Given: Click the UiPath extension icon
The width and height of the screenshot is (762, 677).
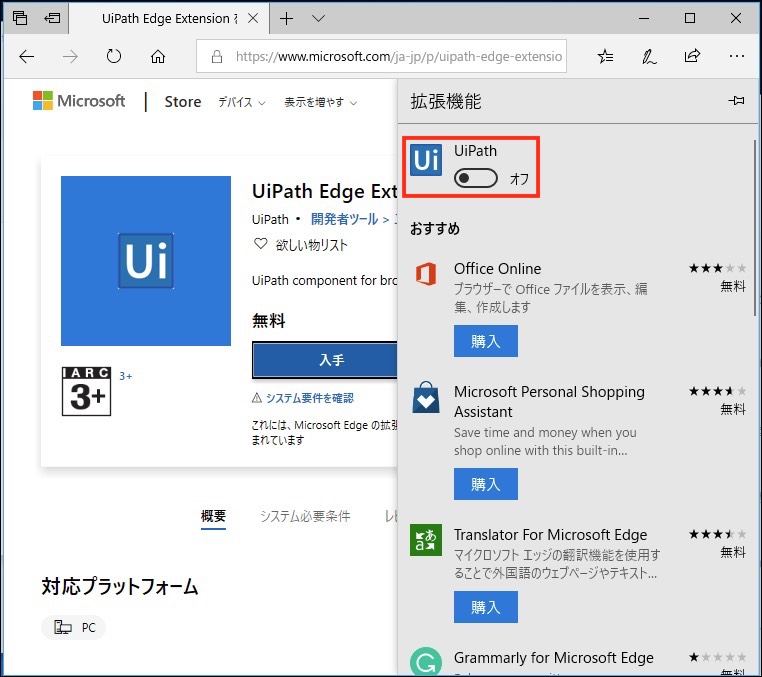Looking at the screenshot, I should coord(427,160).
